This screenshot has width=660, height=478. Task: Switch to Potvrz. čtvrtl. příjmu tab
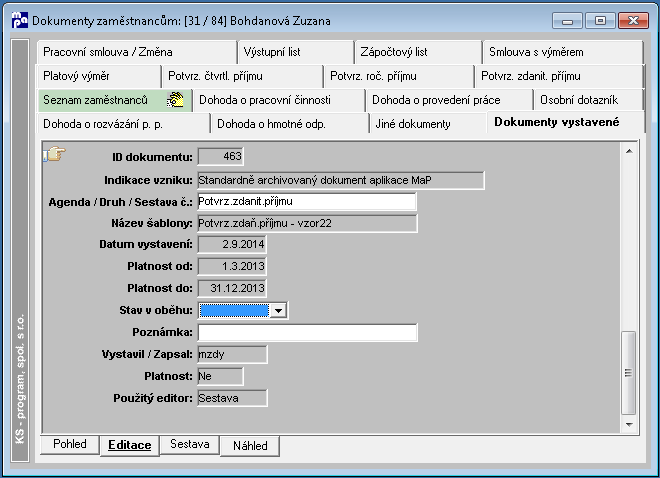point(242,76)
